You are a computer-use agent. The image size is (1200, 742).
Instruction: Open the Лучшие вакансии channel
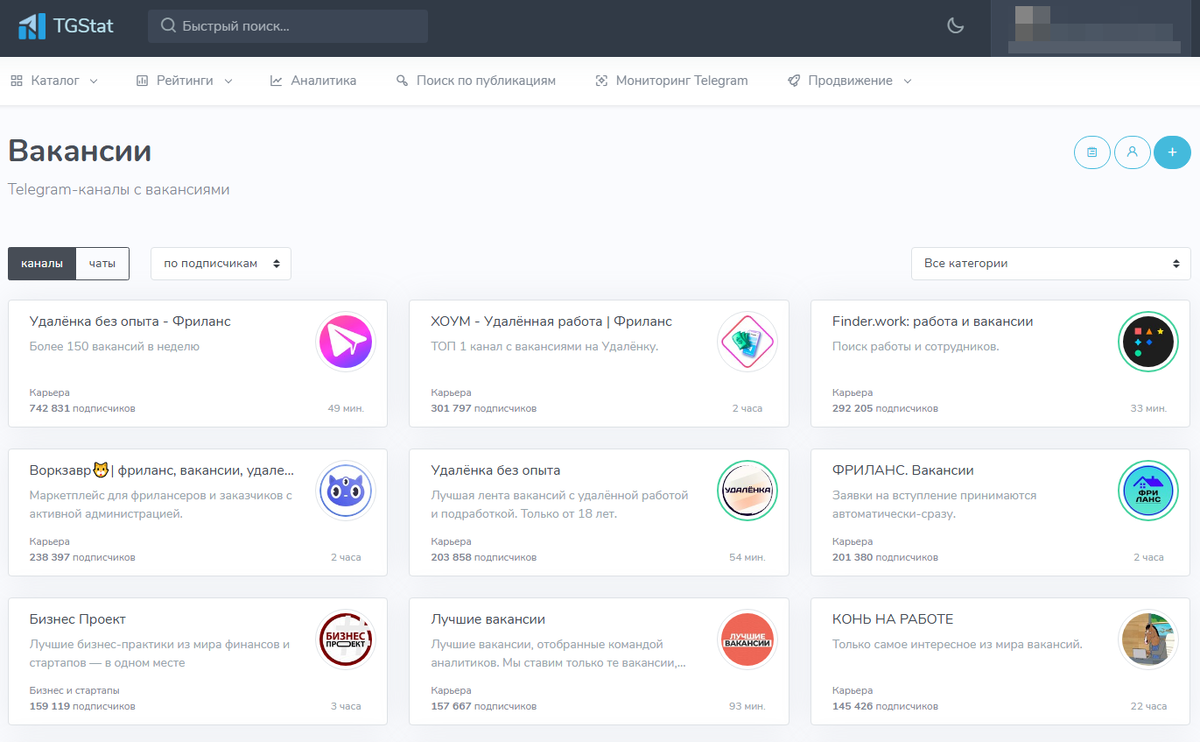(x=488, y=619)
